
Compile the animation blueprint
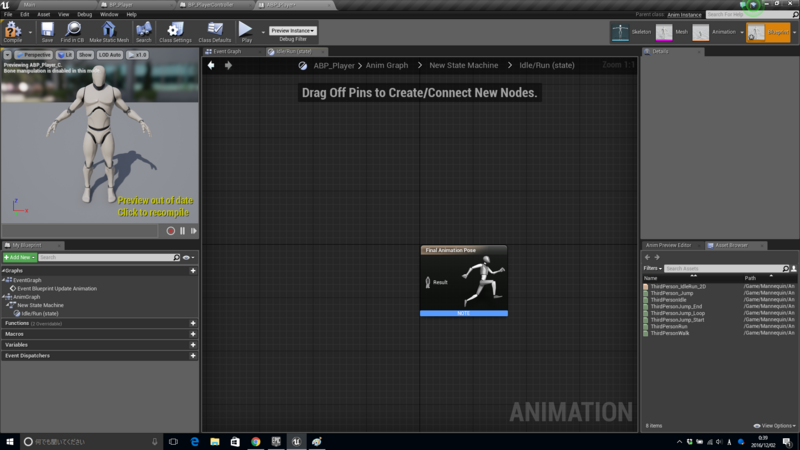[x=13, y=32]
